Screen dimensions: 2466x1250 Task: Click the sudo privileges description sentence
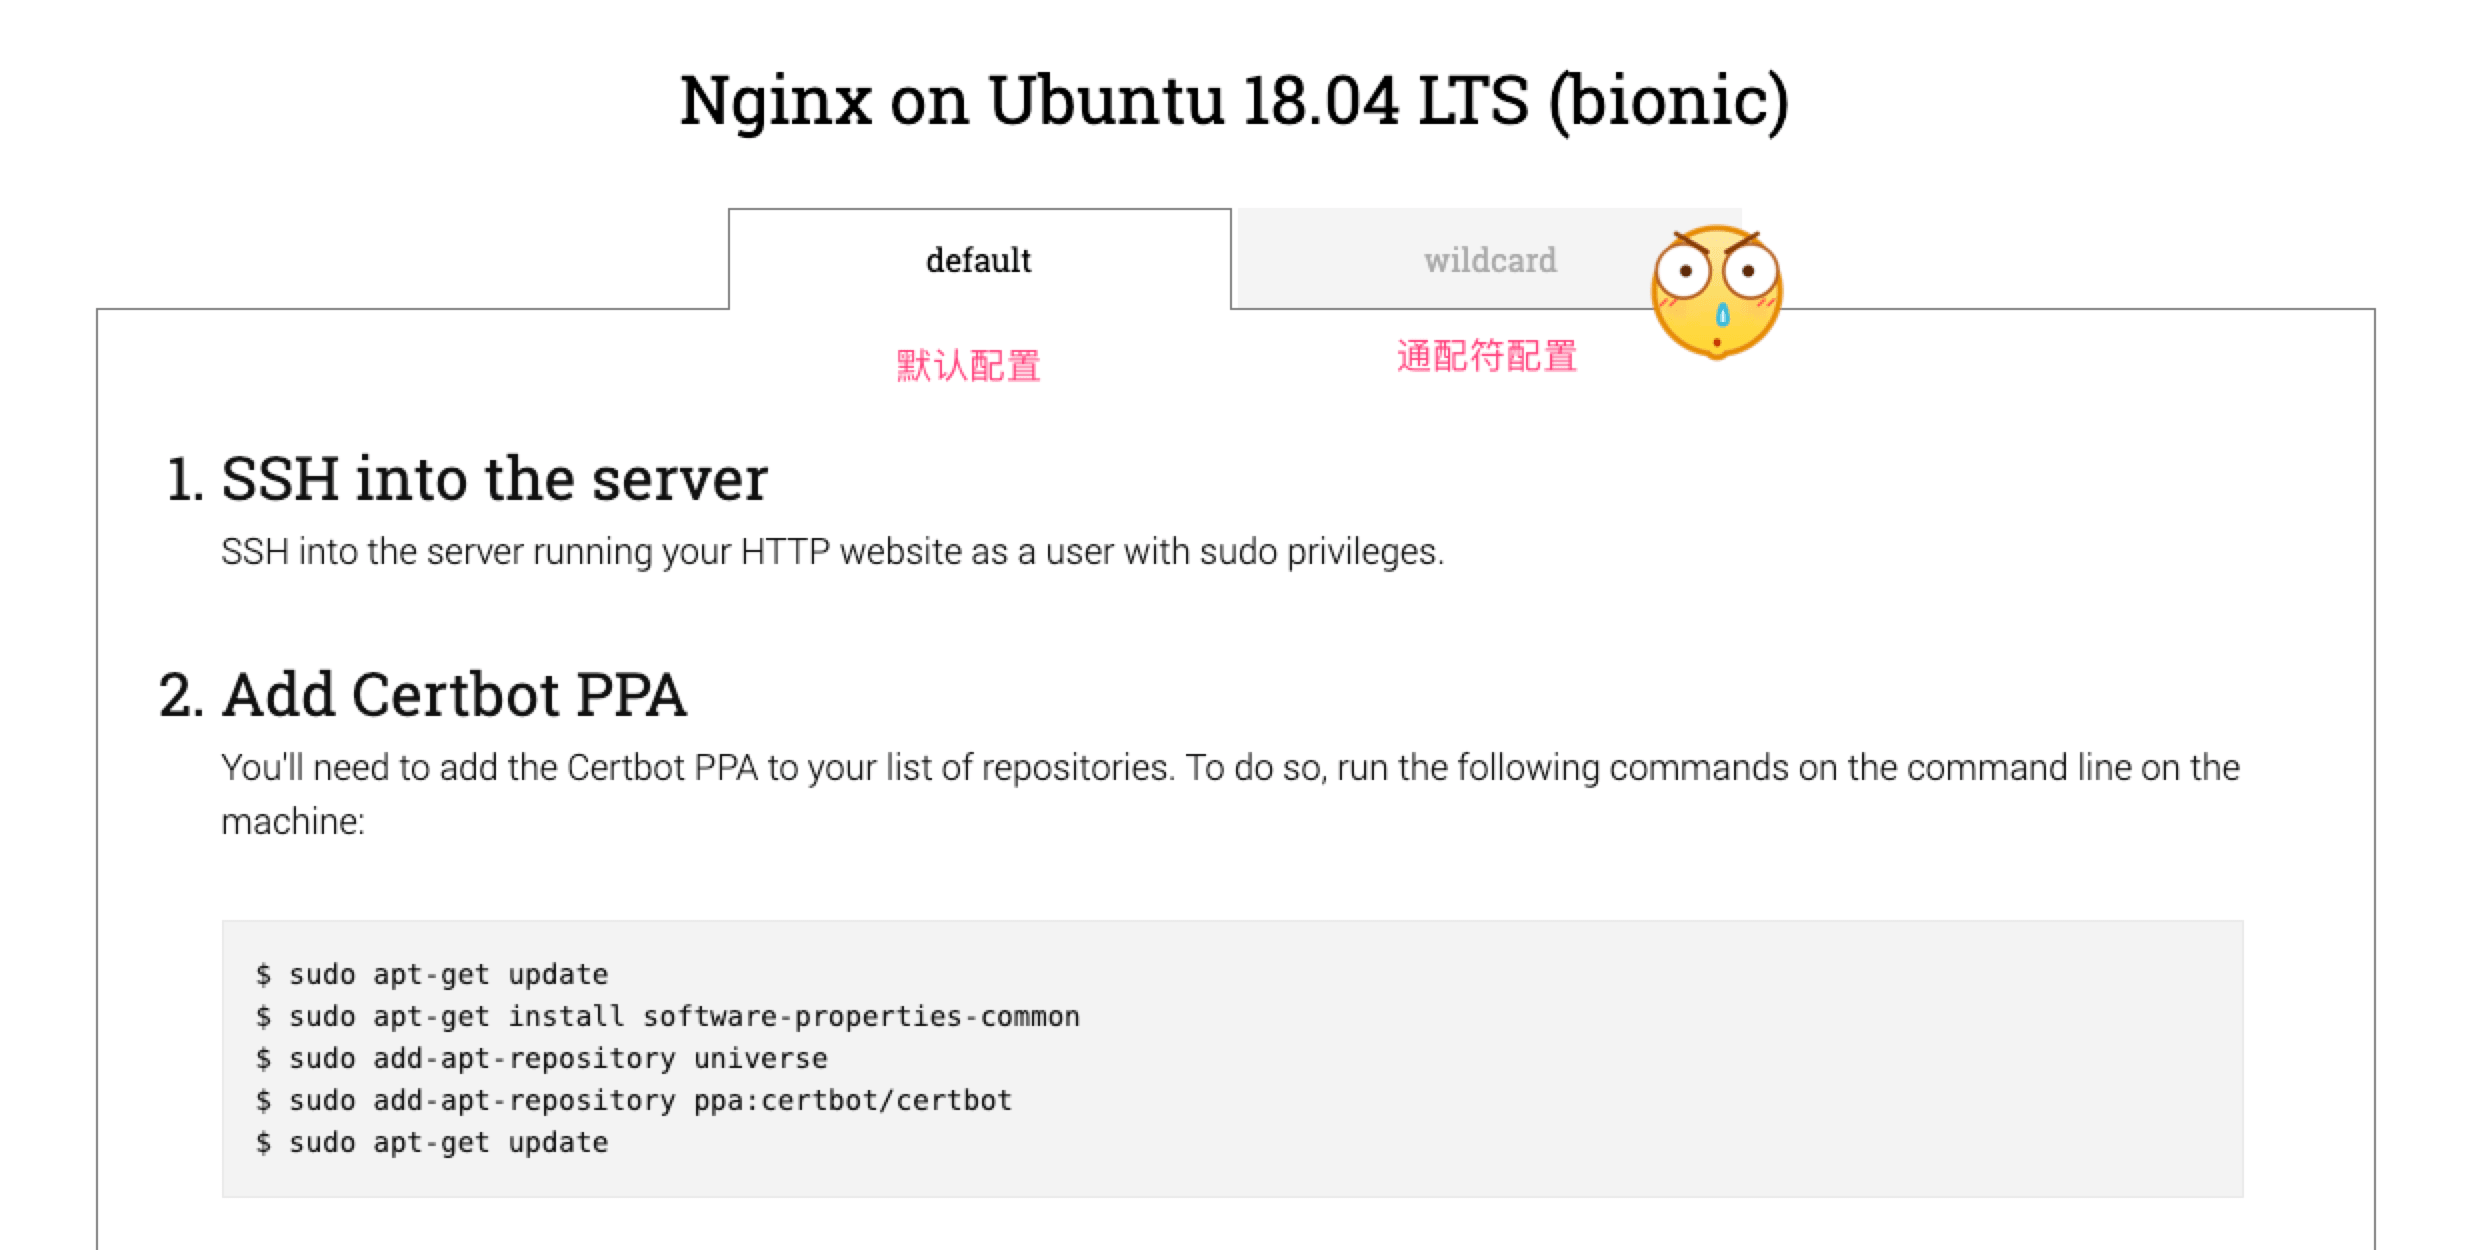pyautogui.click(x=832, y=551)
